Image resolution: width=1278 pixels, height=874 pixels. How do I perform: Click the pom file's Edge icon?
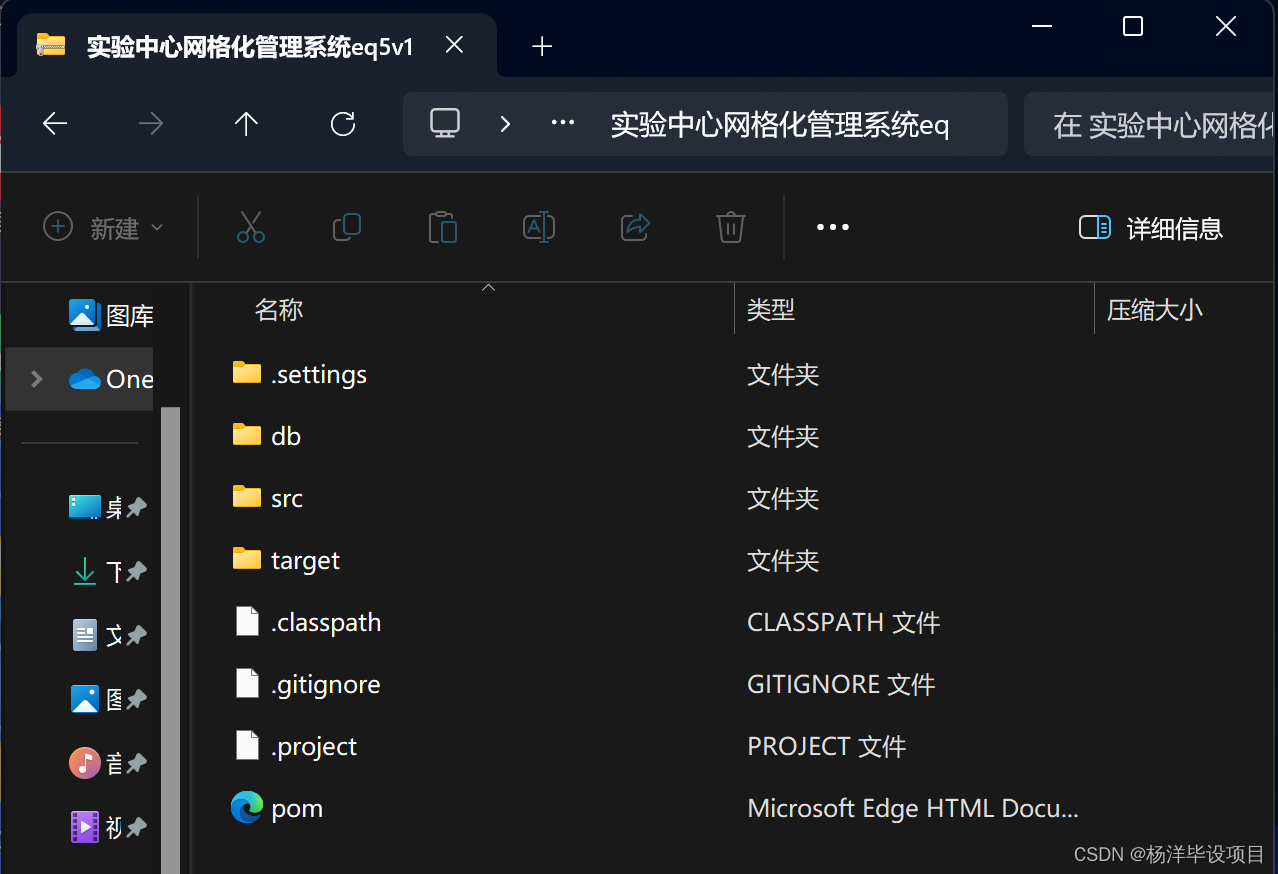[x=247, y=807]
